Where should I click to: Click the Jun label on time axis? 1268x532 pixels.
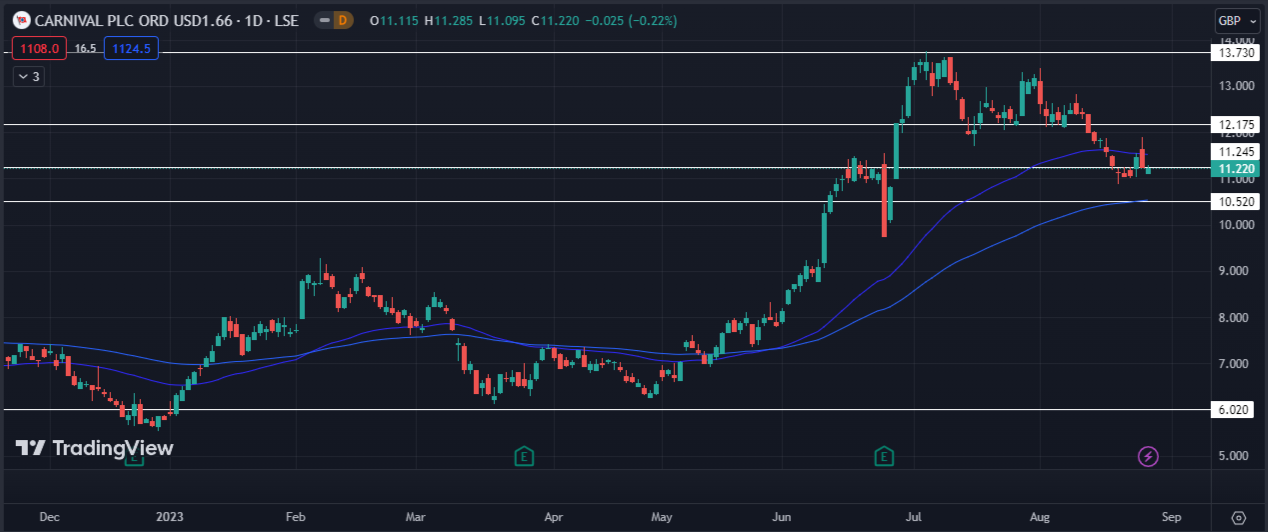coord(783,517)
